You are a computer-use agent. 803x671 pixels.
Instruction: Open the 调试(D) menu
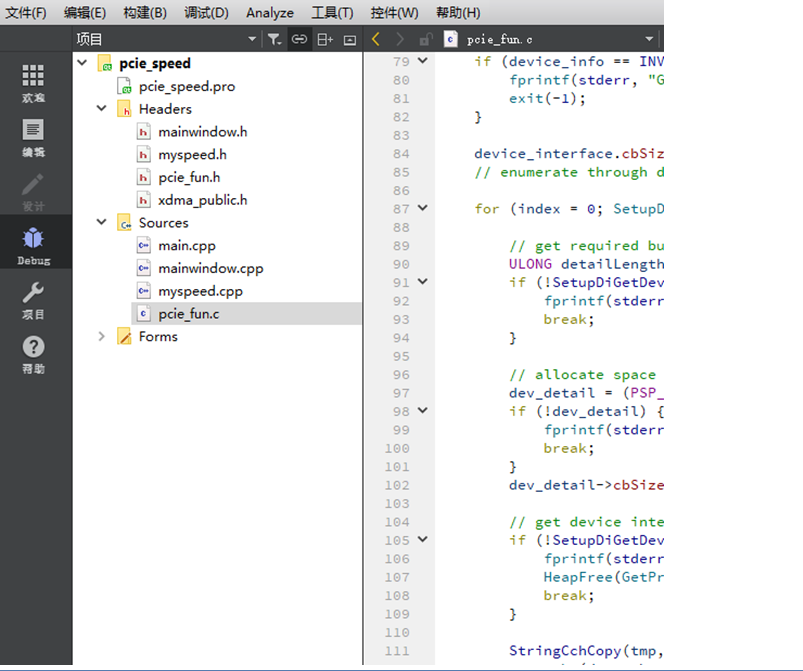[x=206, y=12]
